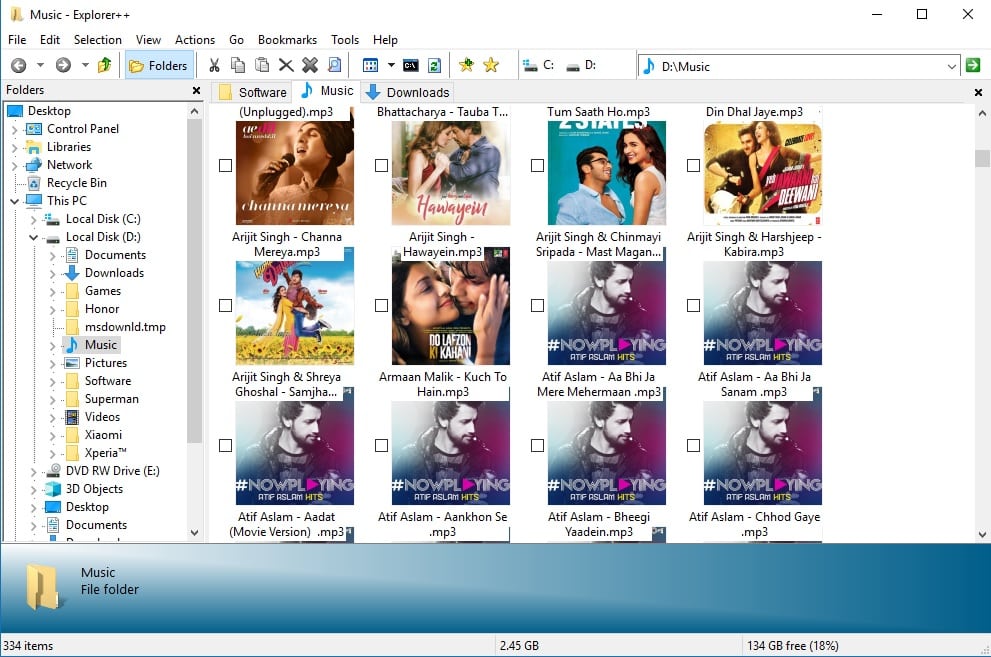Select the Channa Mereya album art thumbnail
The height and width of the screenshot is (657, 991).
pyautogui.click(x=295, y=173)
